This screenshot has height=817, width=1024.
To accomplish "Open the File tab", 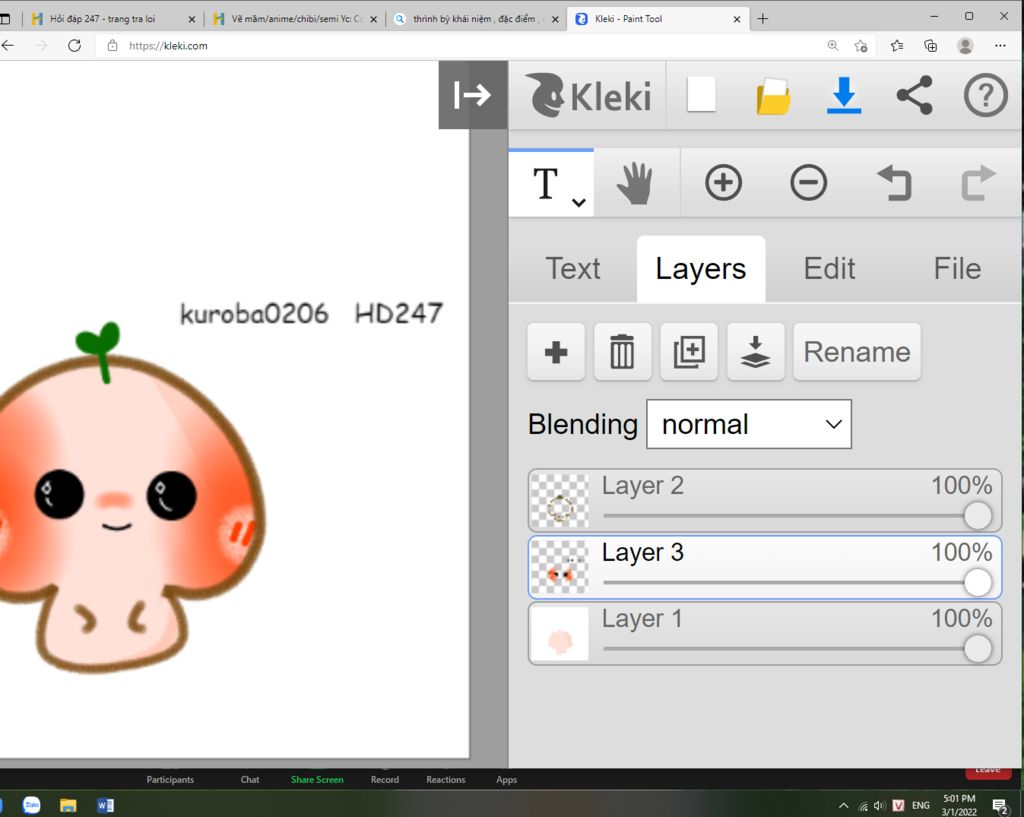I will tap(957, 268).
